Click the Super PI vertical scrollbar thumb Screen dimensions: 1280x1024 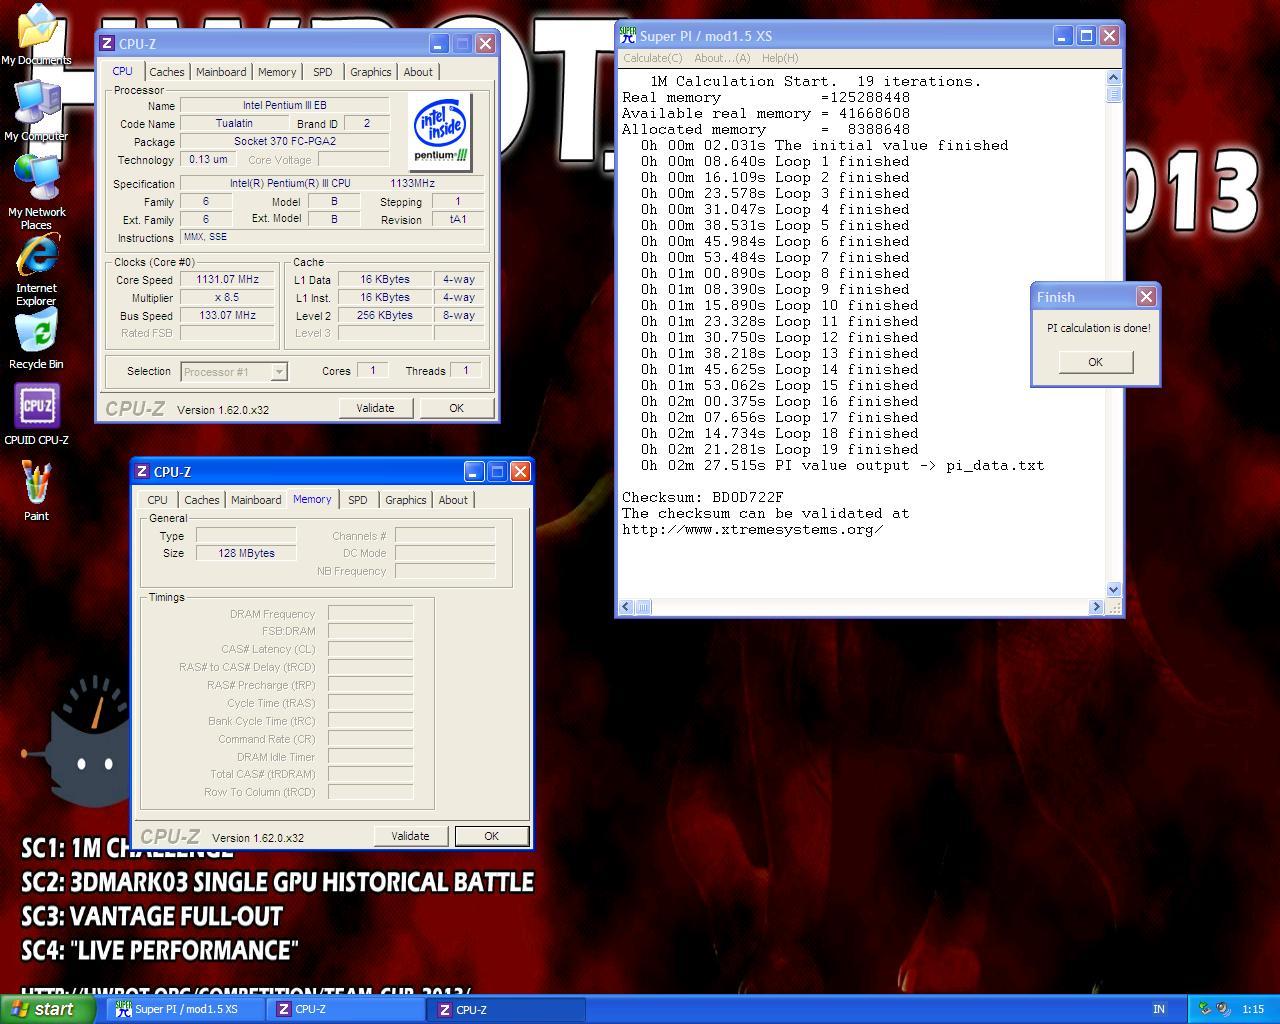click(1114, 94)
